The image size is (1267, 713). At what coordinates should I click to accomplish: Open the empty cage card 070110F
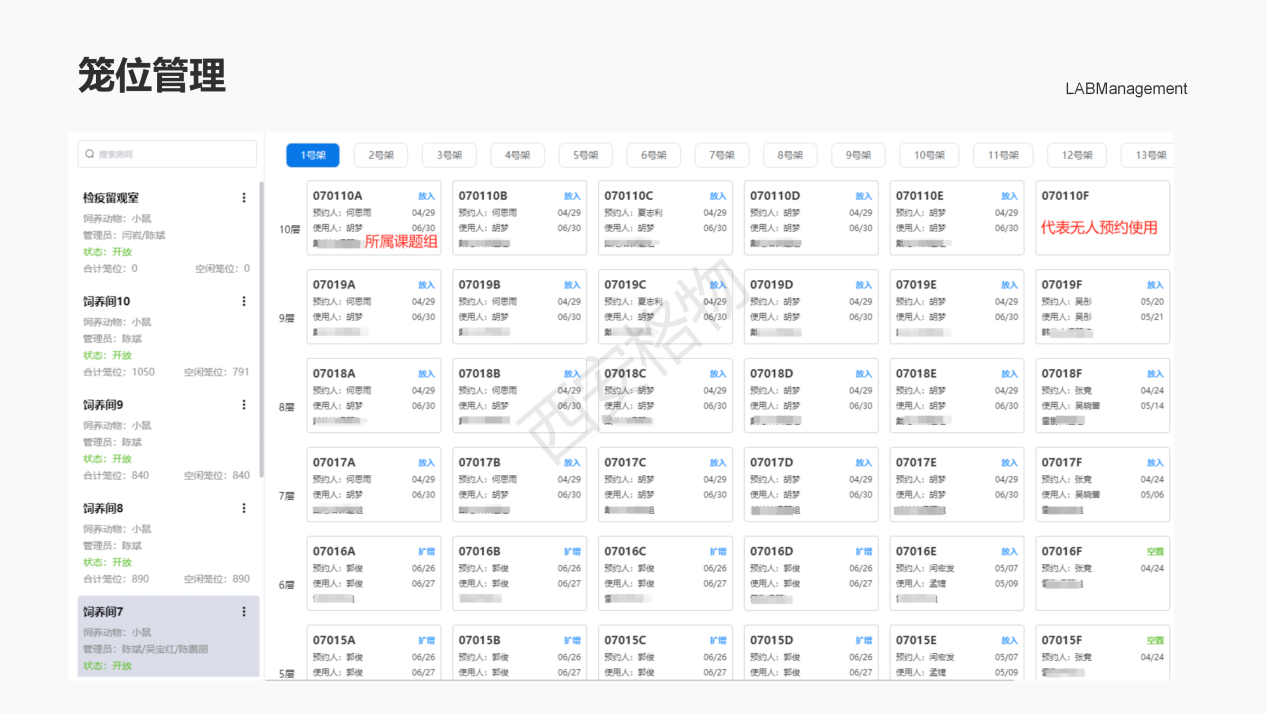click(x=1102, y=218)
